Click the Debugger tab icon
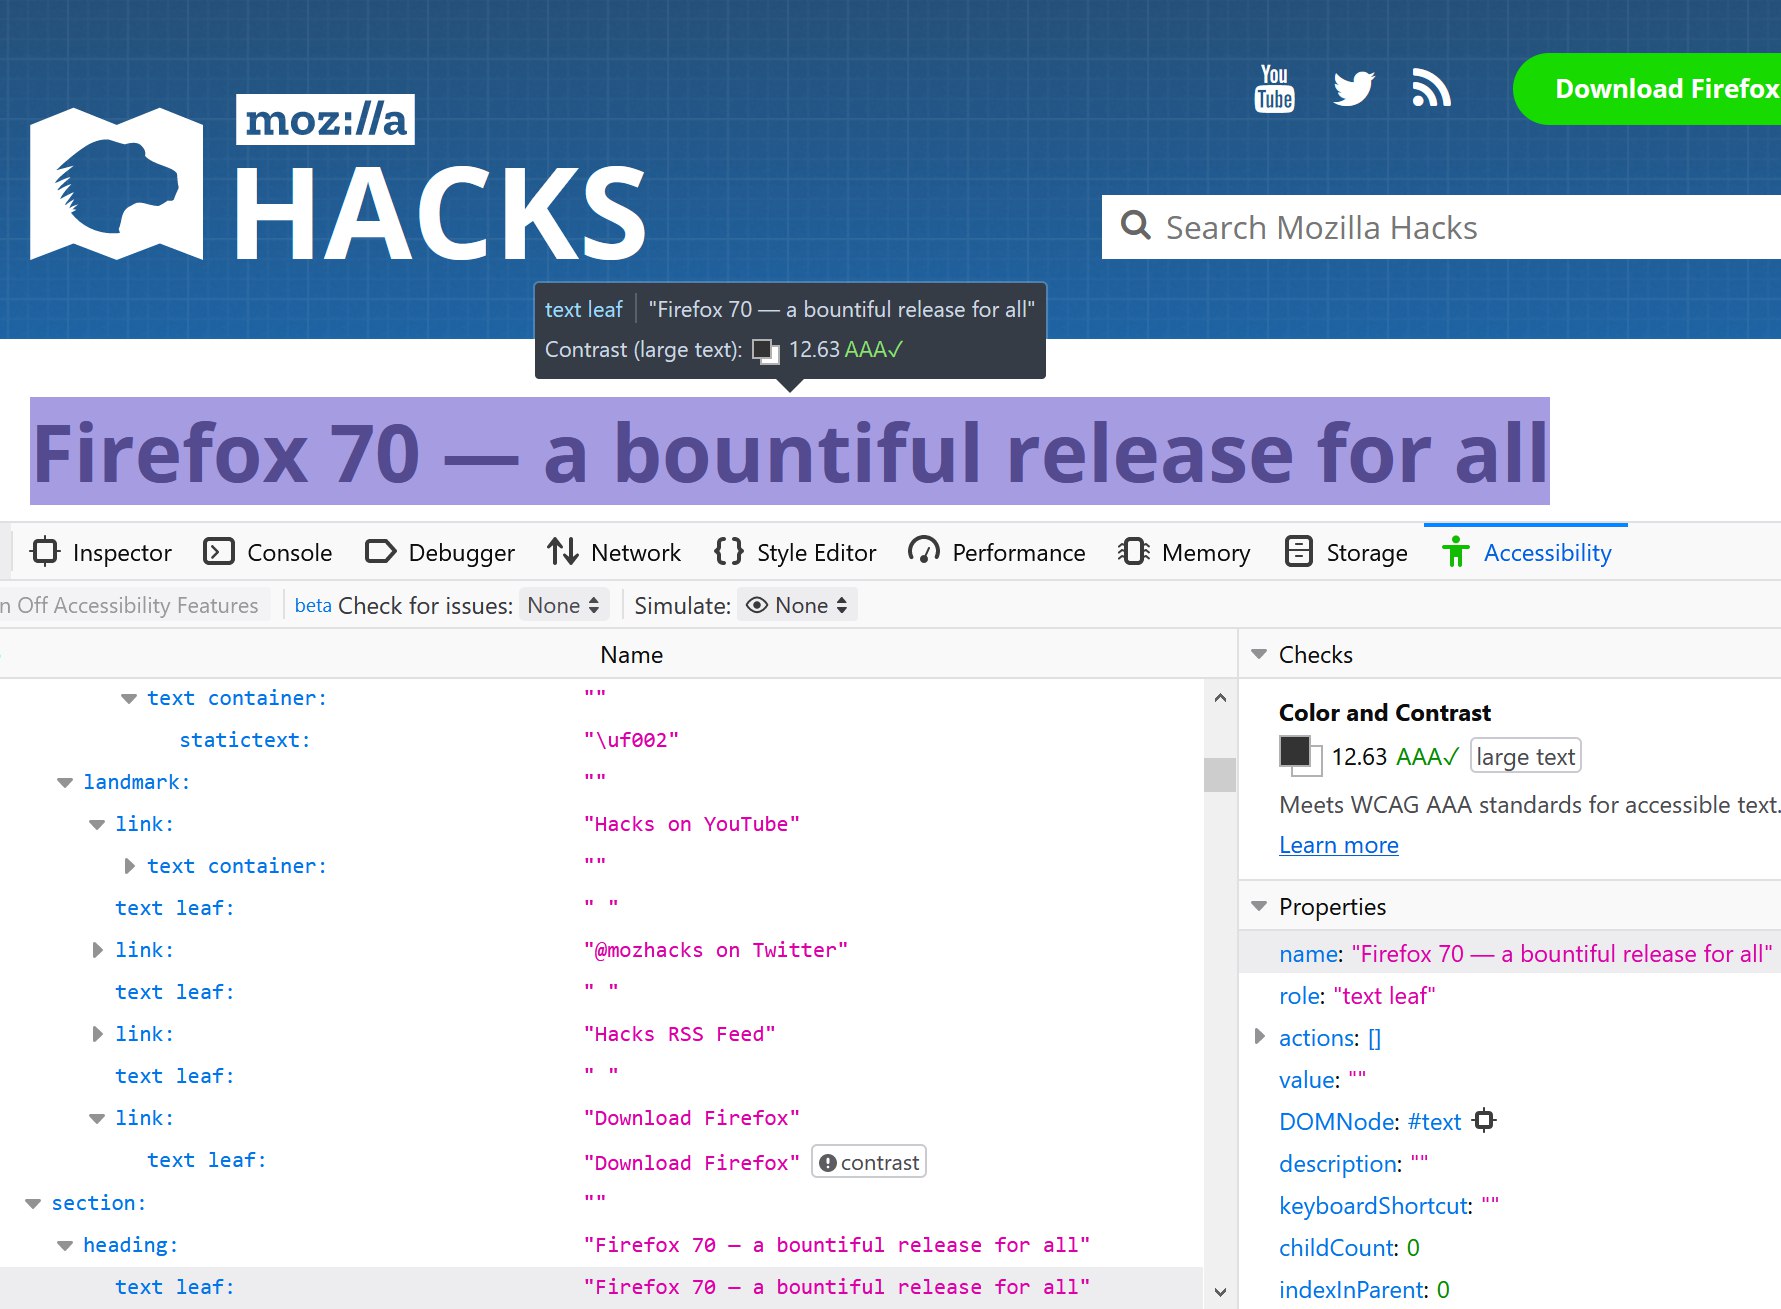1781x1309 pixels. point(380,552)
